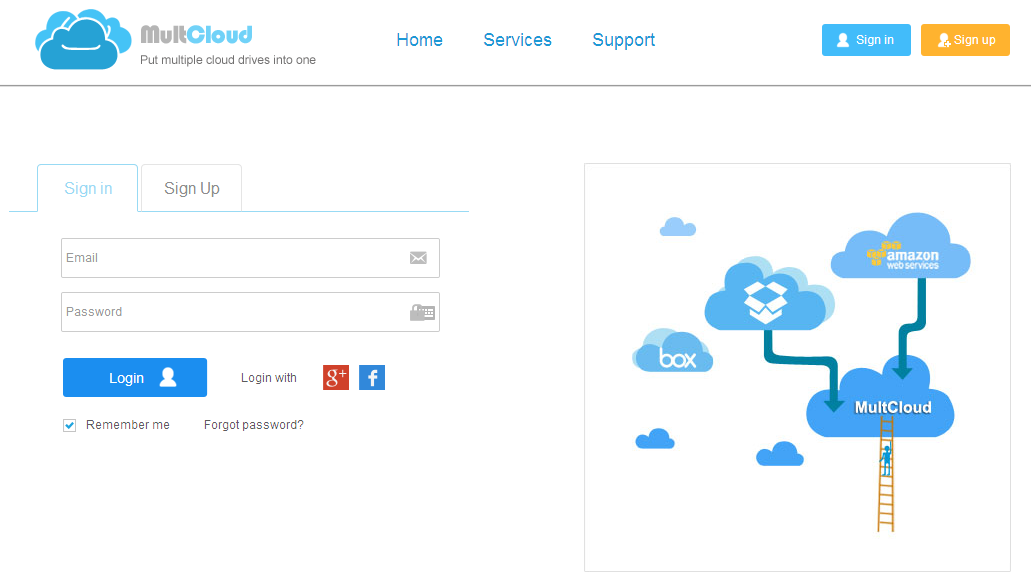Toggle the Remember me checkbox
This screenshot has width=1031, height=577.
pyautogui.click(x=70, y=425)
